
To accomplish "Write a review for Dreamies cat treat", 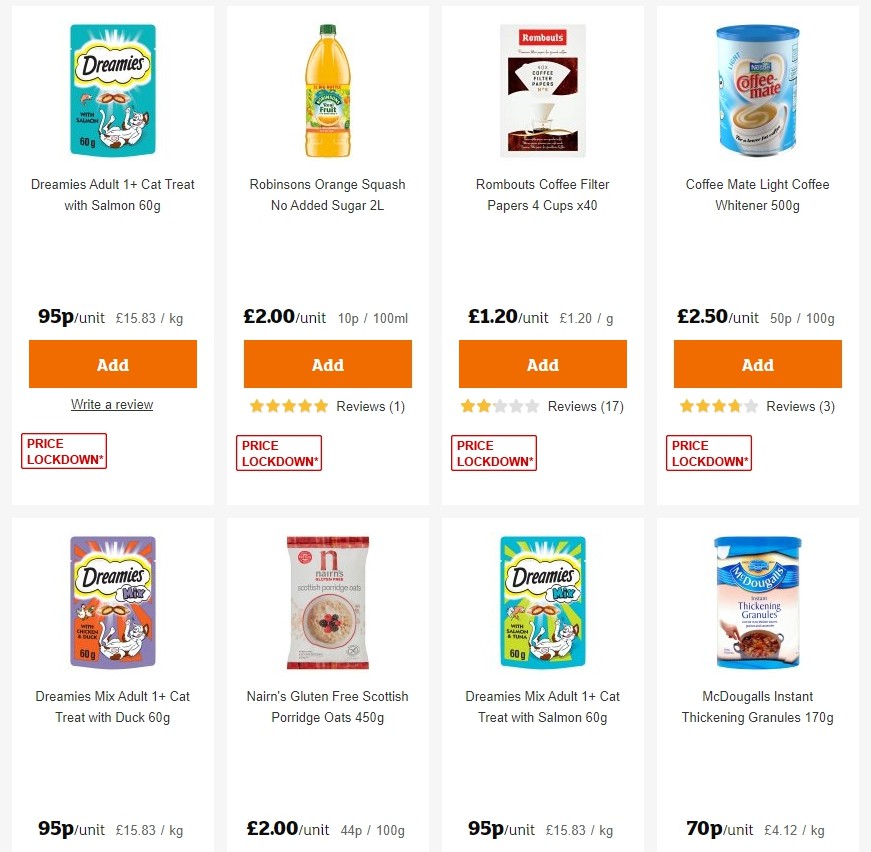I will 112,404.
